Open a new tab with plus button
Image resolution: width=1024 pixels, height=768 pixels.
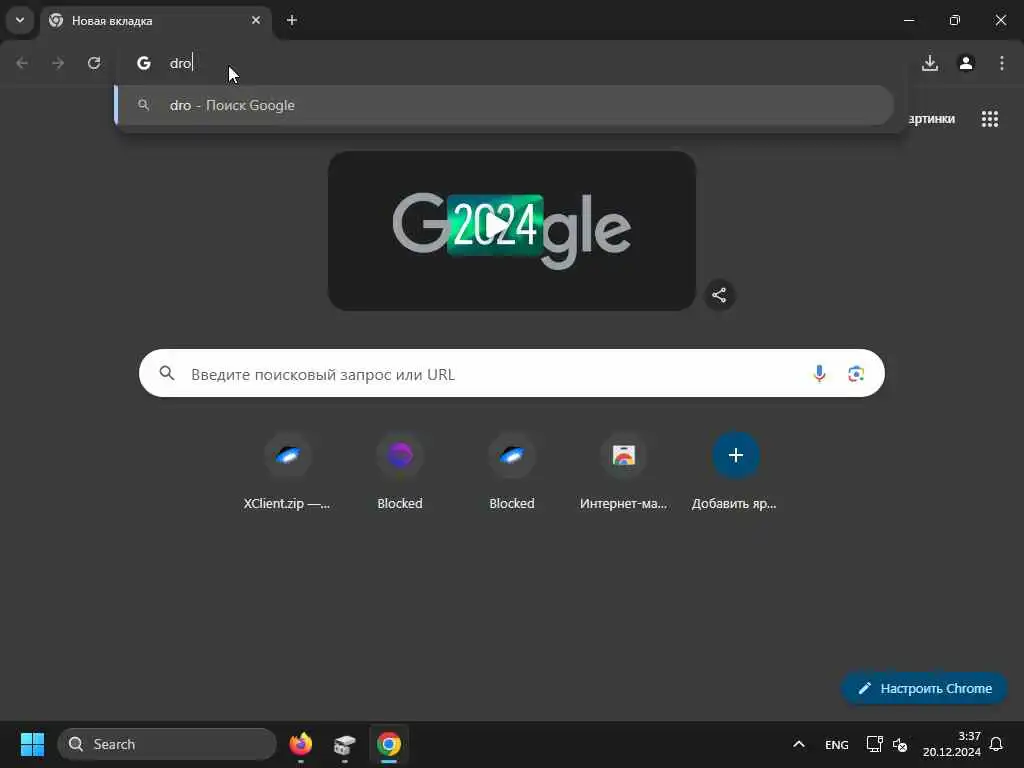pyautogui.click(x=292, y=20)
